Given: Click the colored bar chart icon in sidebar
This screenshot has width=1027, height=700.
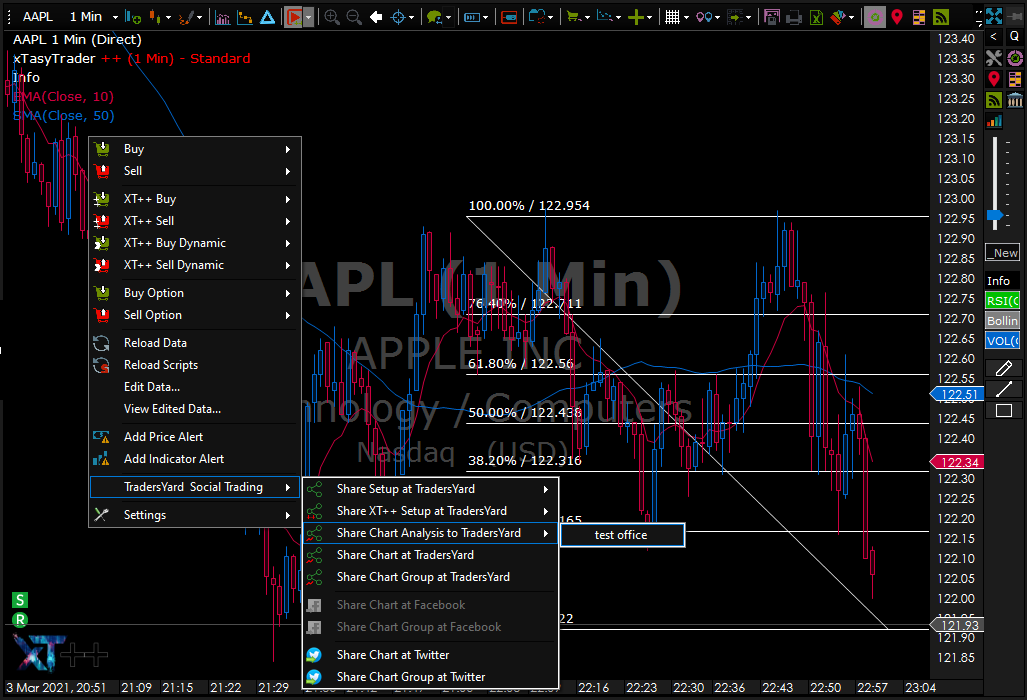Looking at the screenshot, I should pos(994,120).
